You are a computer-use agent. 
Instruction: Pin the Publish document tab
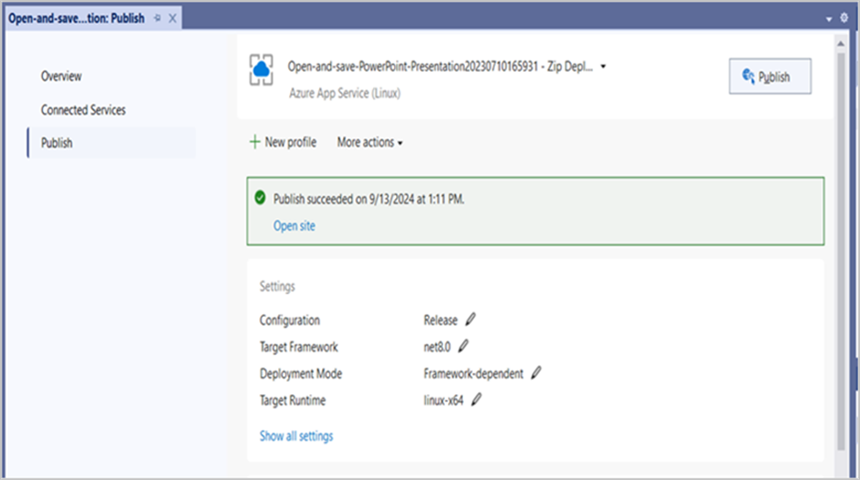(x=157, y=18)
